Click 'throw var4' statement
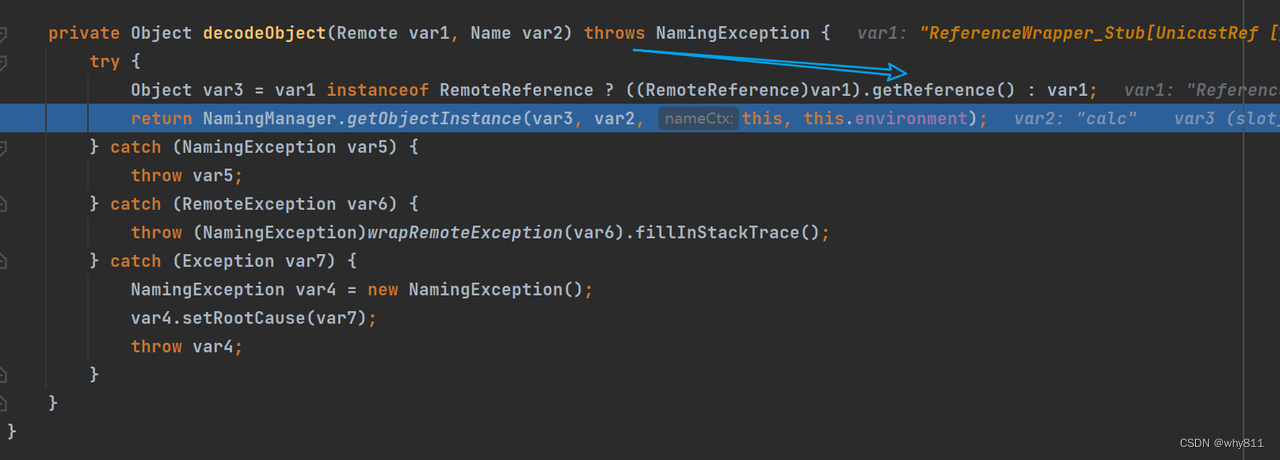 coord(187,346)
